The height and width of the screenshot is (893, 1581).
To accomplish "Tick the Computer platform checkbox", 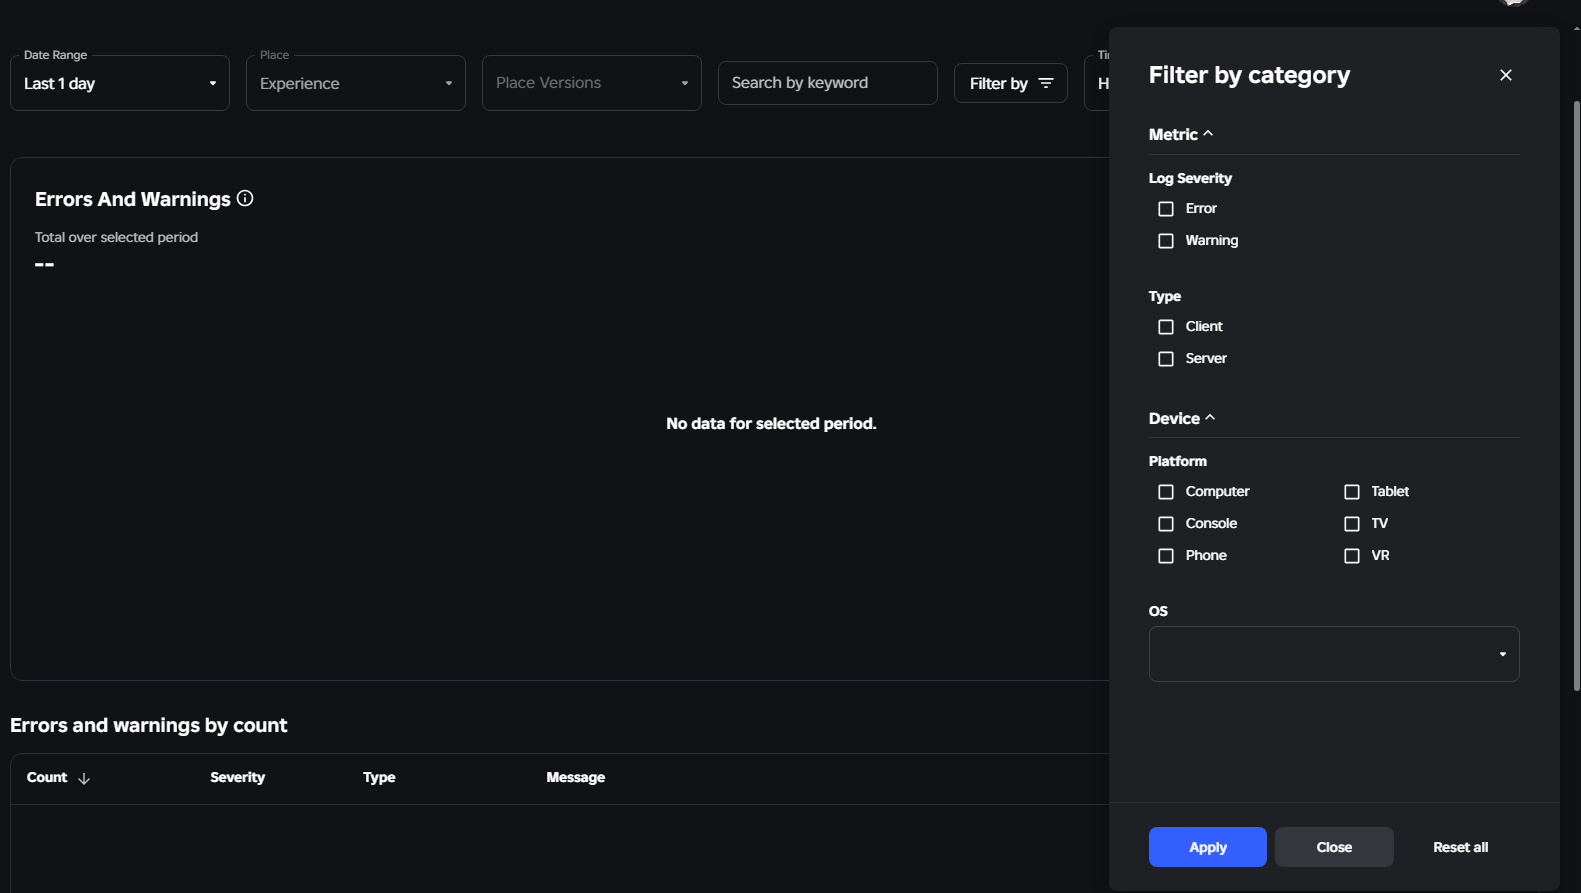I will click(x=1166, y=492).
